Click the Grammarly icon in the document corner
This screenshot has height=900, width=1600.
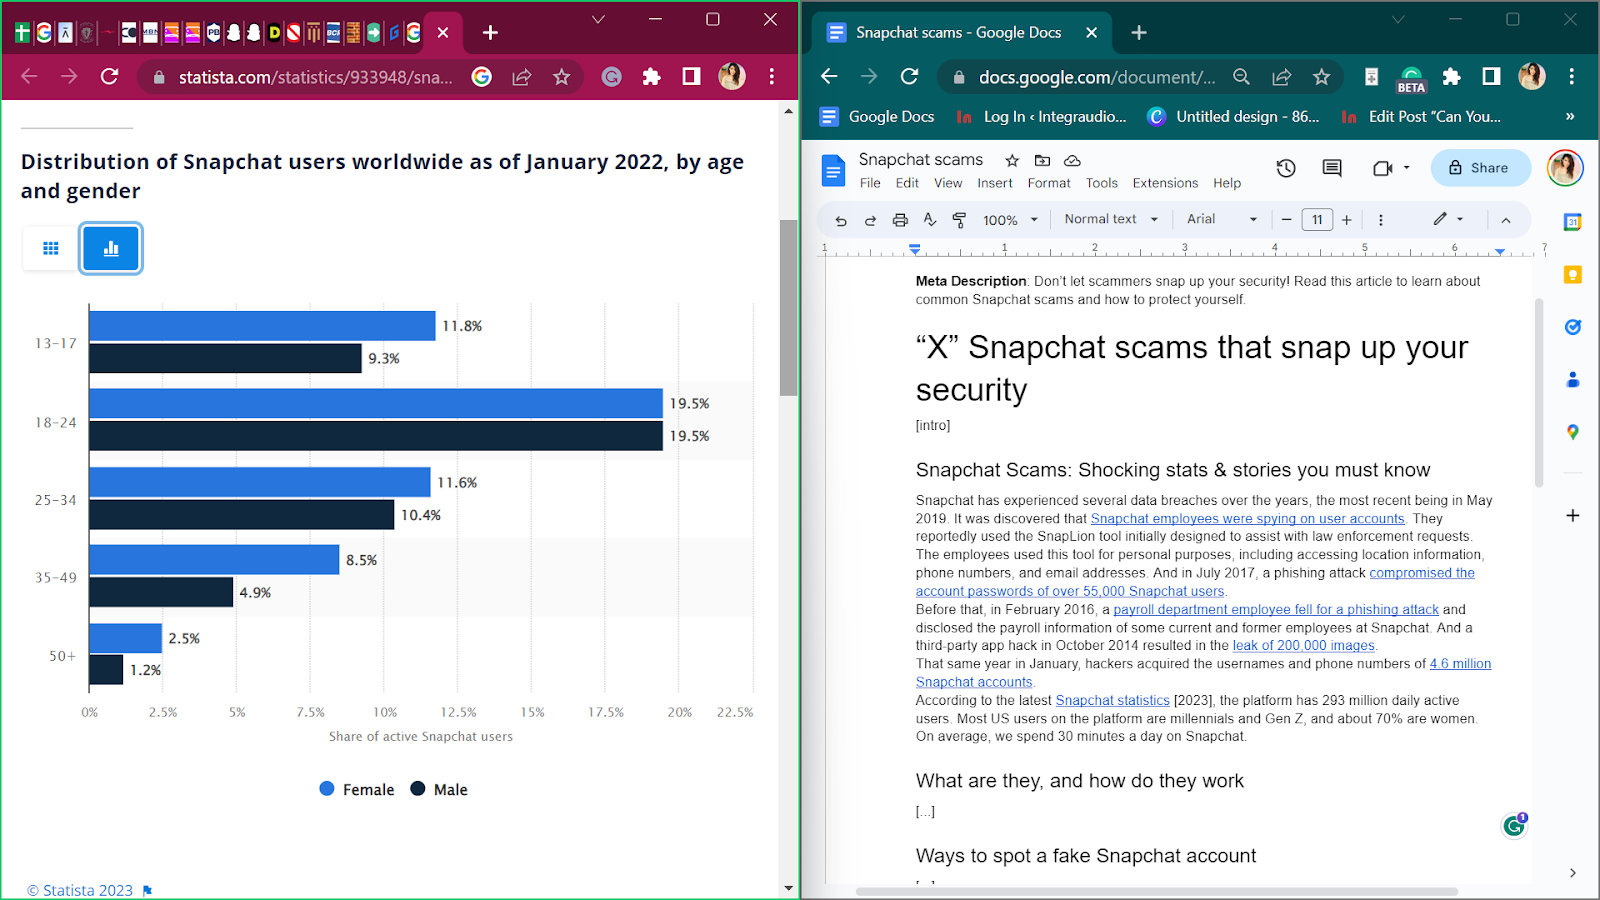(1513, 824)
